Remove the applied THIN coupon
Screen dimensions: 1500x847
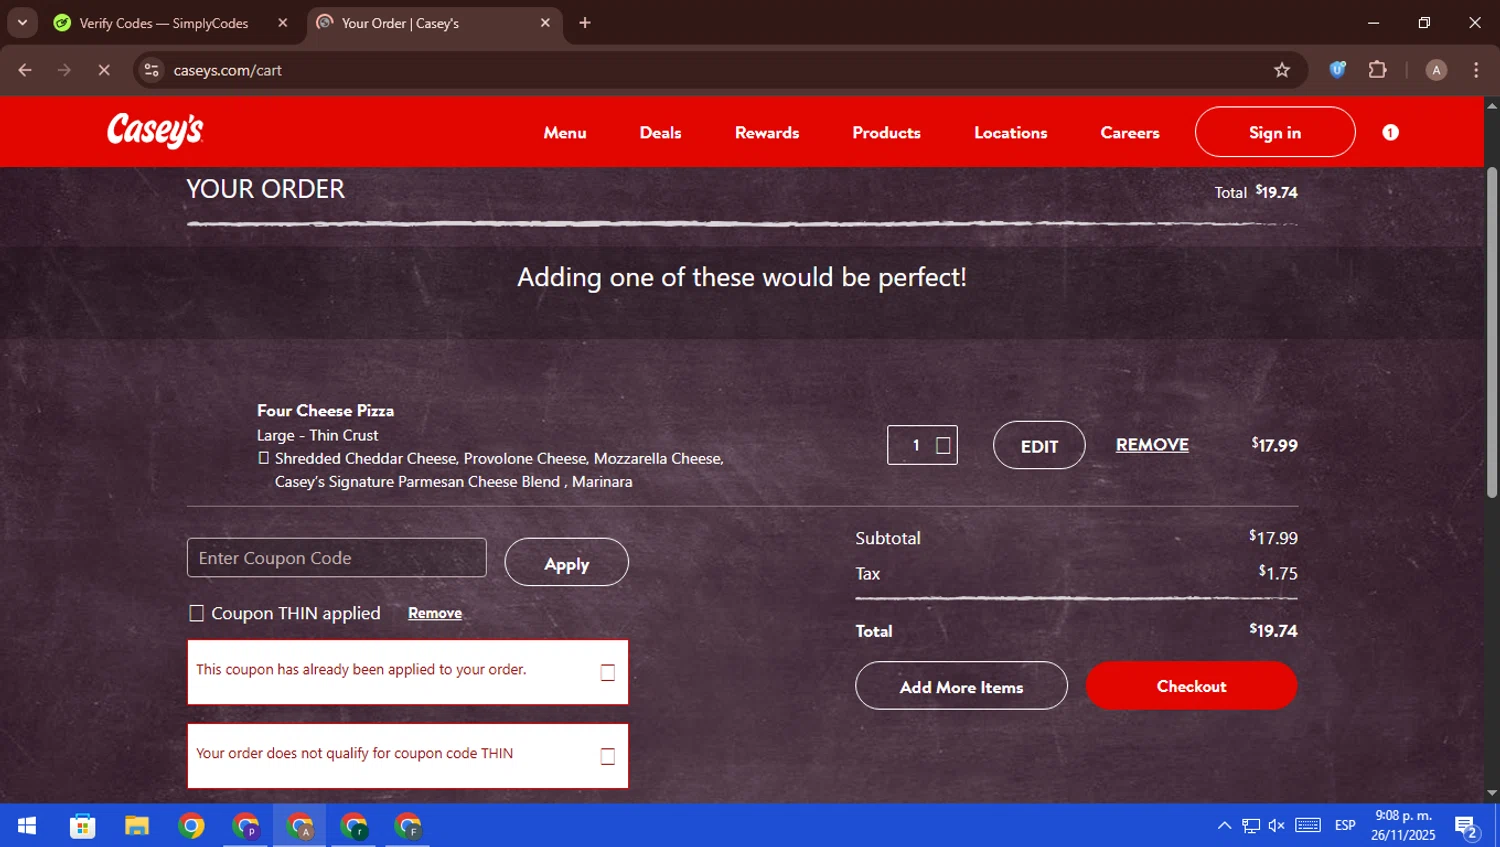435,613
